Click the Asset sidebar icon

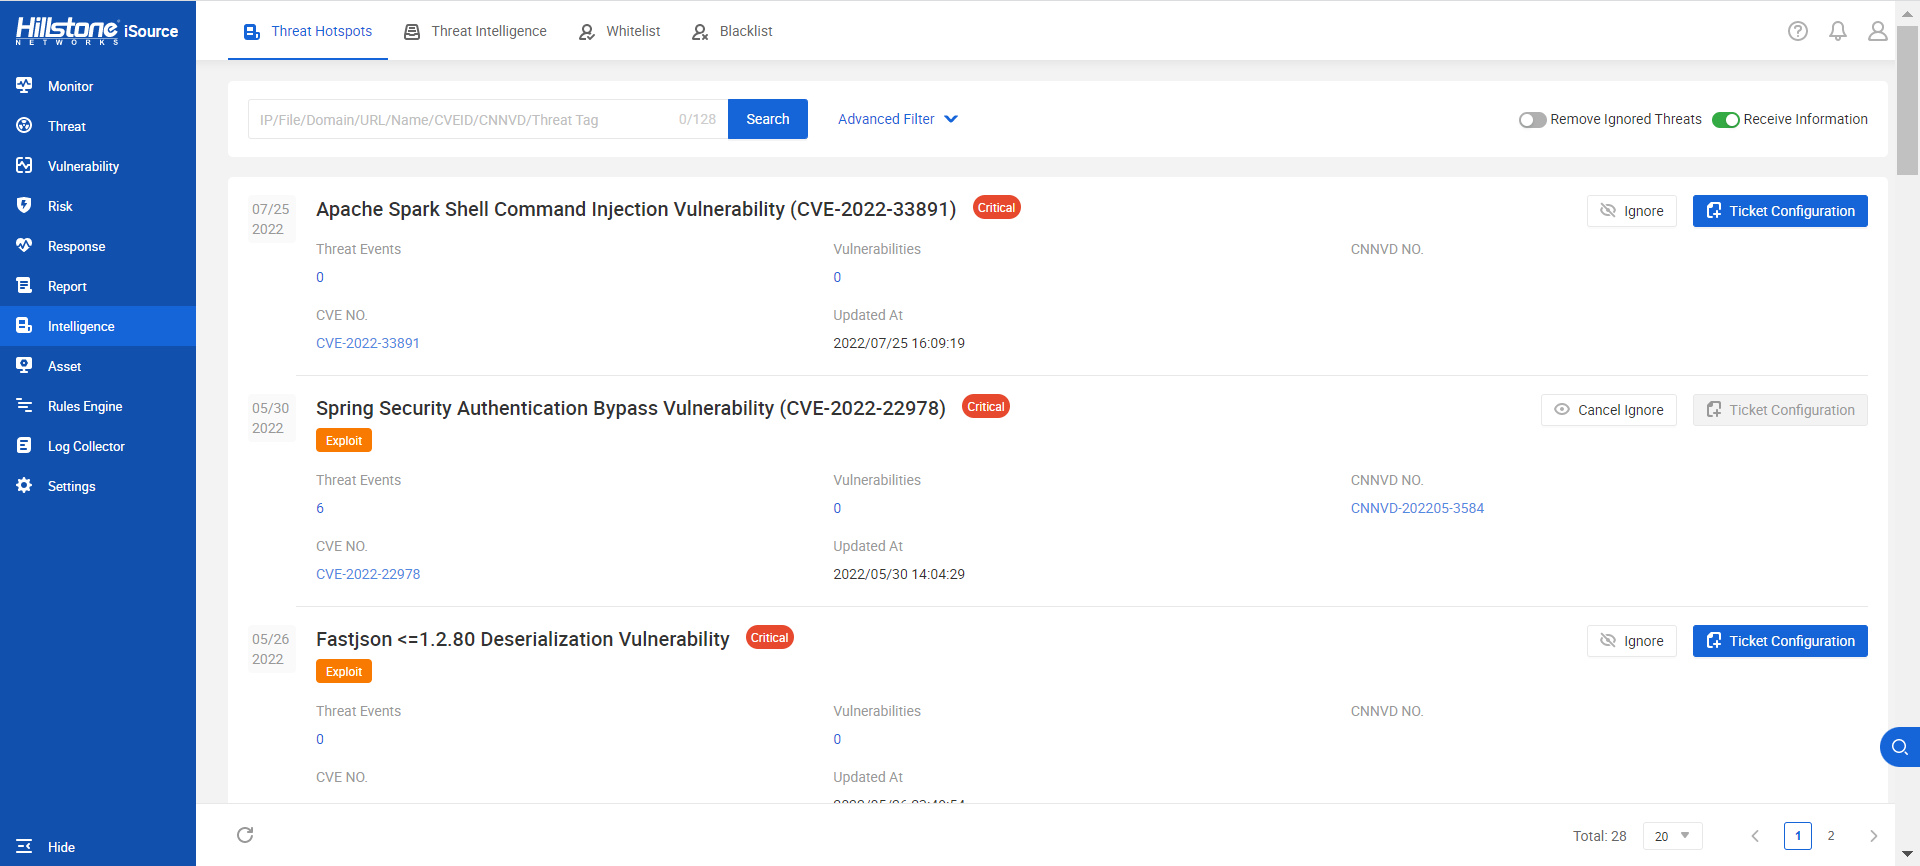24,366
